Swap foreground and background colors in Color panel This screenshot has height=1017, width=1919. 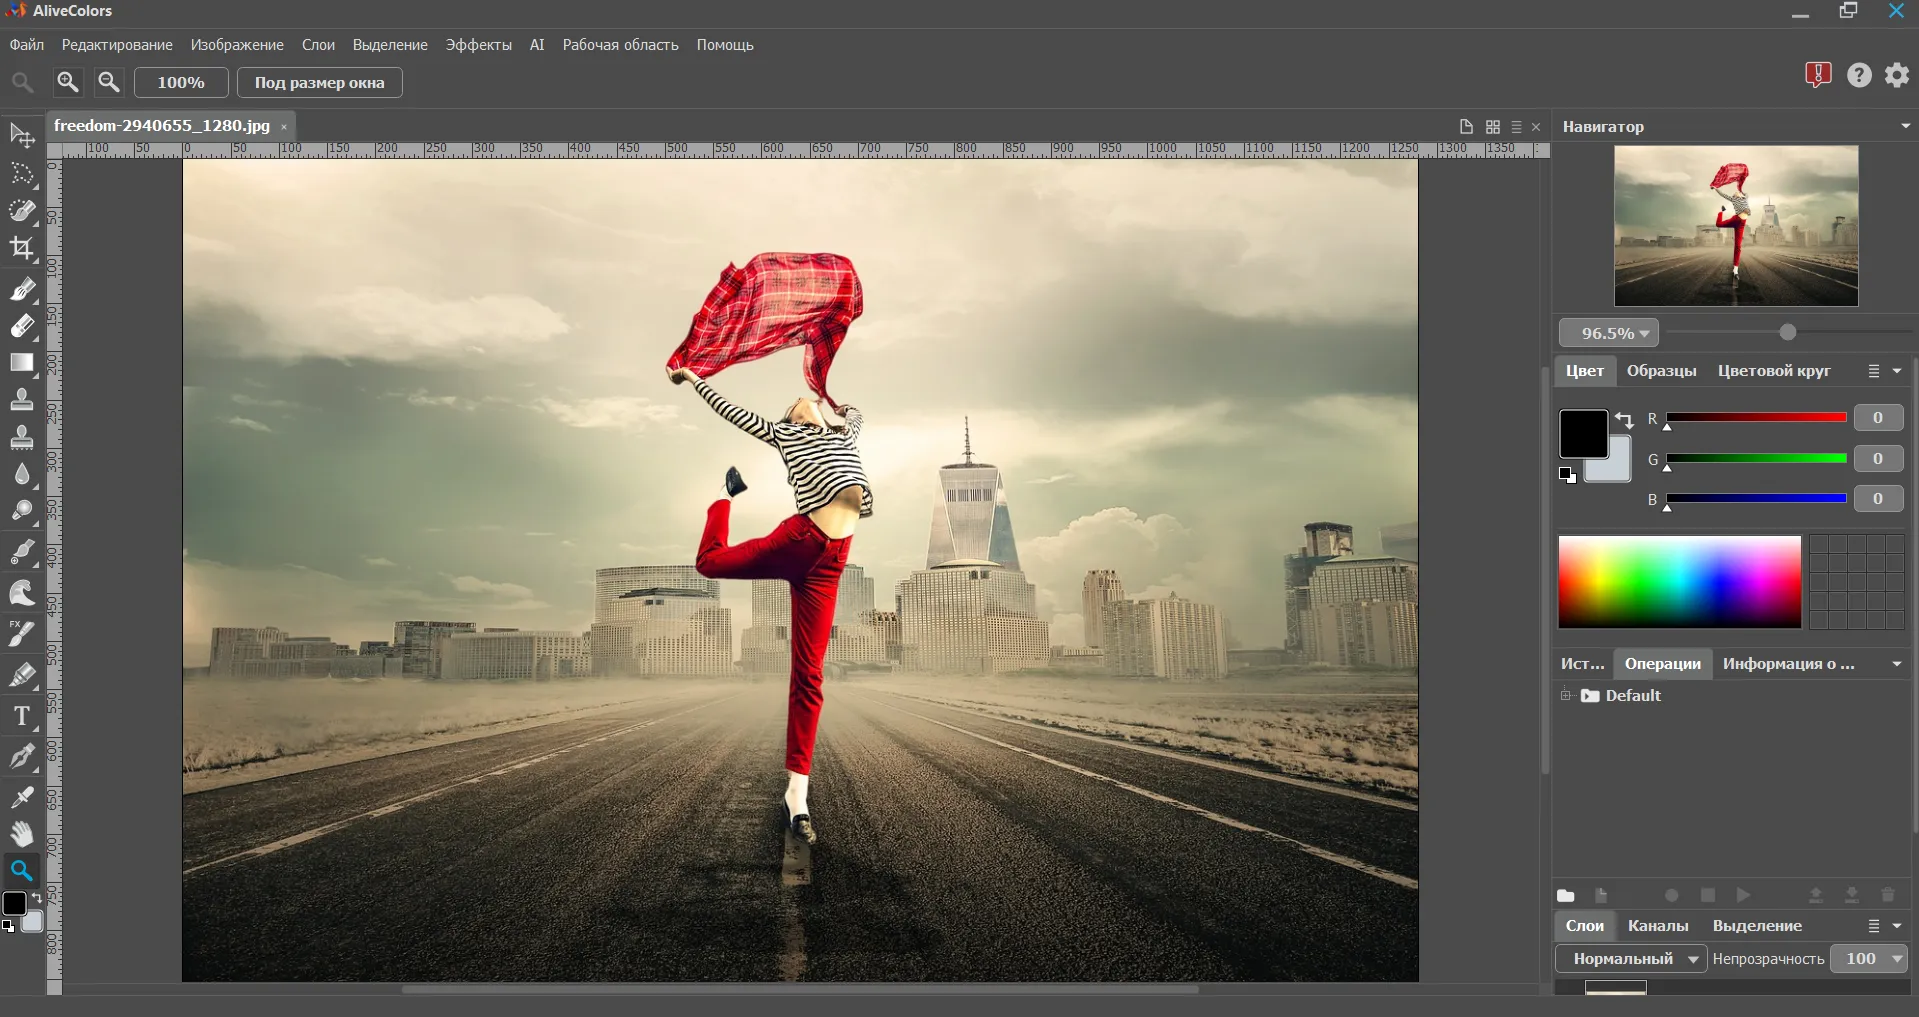coord(1624,420)
